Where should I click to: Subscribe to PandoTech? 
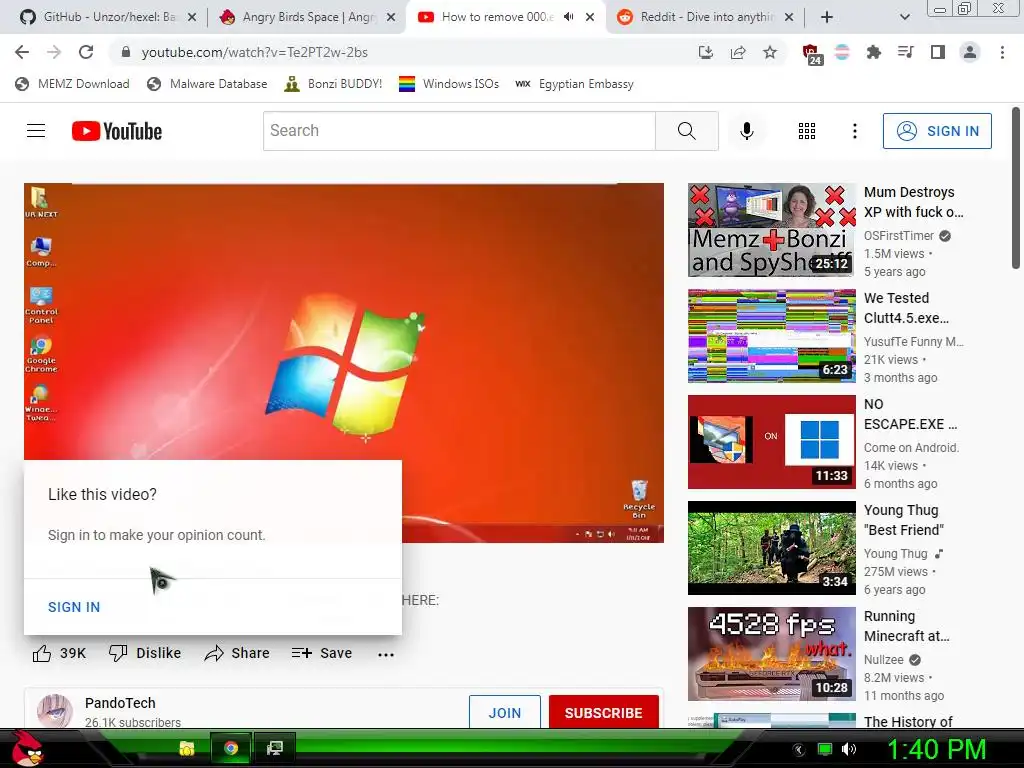[x=603, y=712]
